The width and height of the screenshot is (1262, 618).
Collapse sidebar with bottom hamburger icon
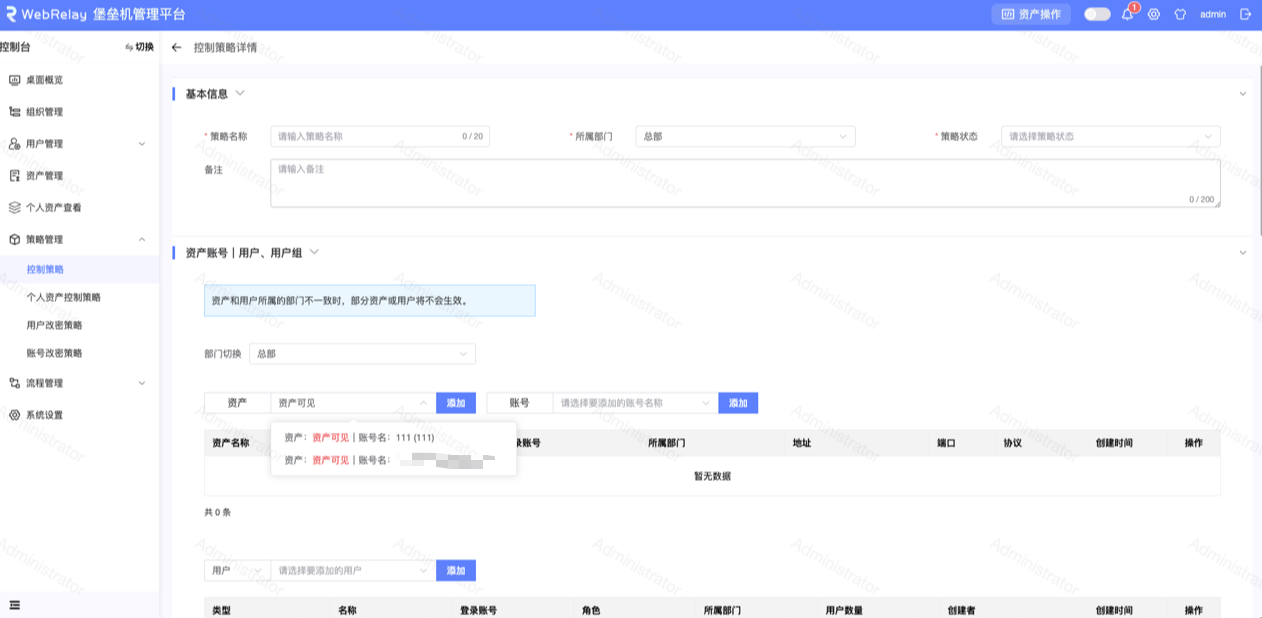[x=14, y=605]
